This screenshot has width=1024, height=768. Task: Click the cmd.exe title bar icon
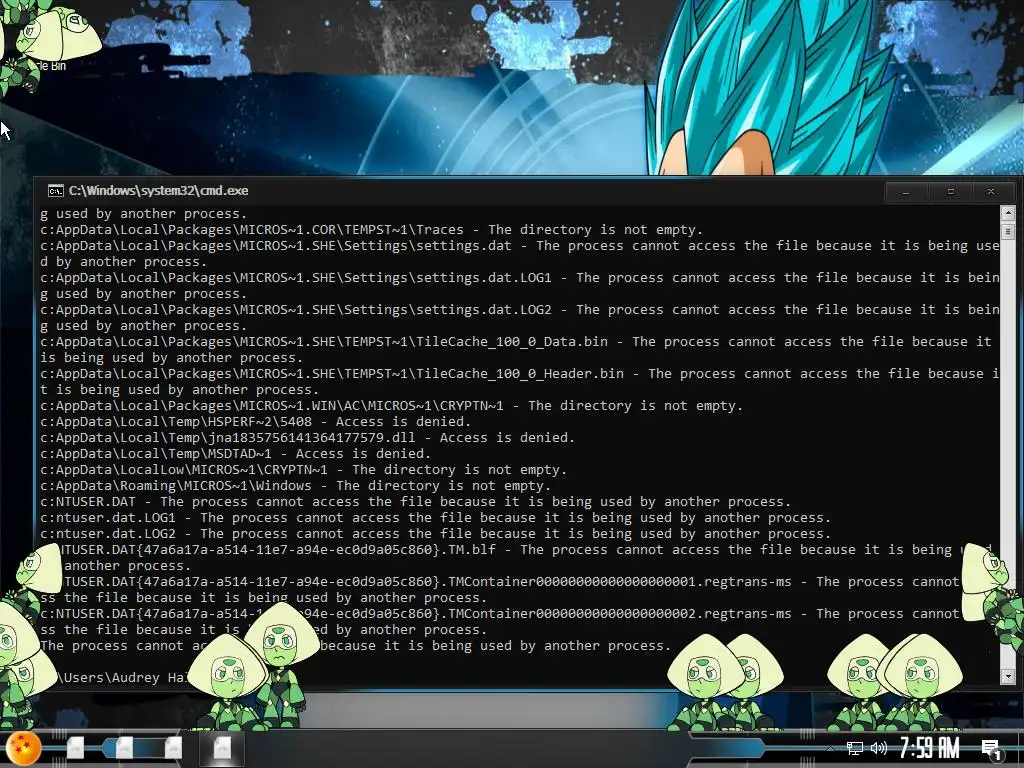pos(56,191)
